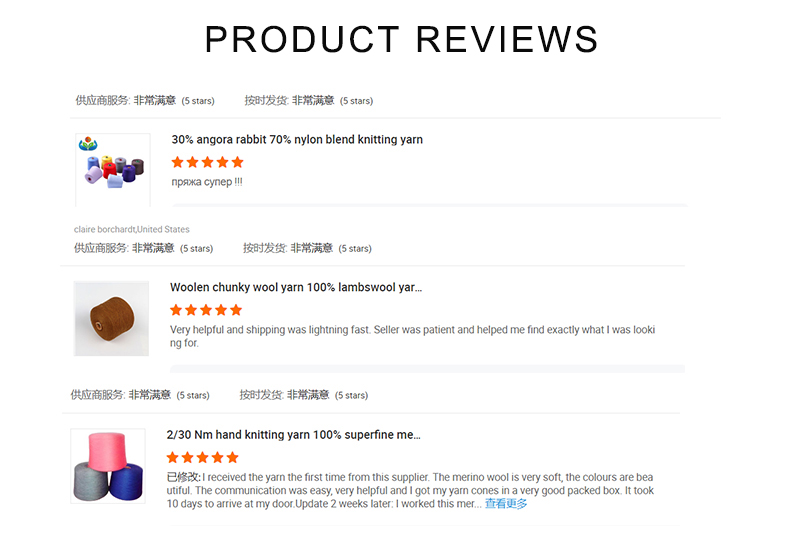Click the first review's 按时发货 rating label
The width and height of the screenshot is (800, 550).
(x=267, y=101)
